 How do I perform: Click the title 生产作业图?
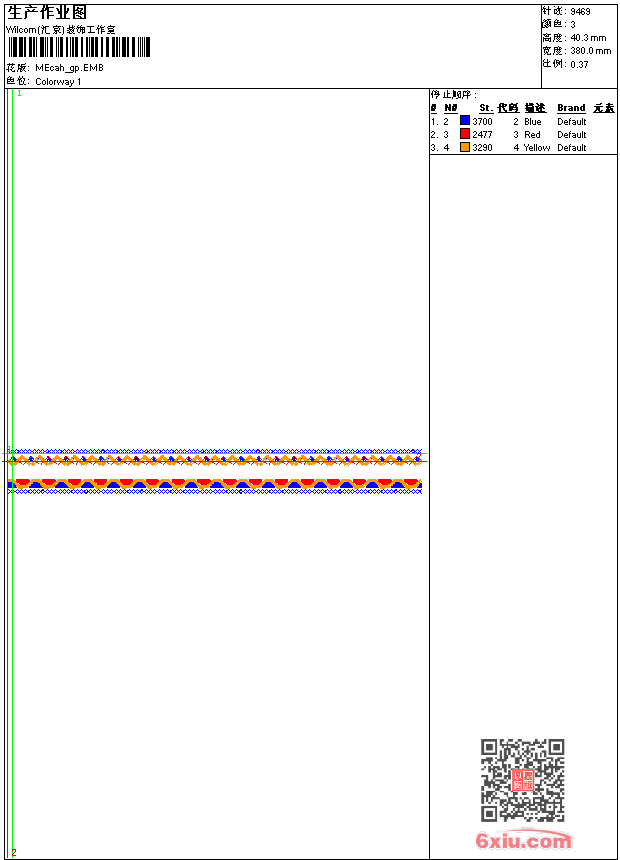coord(47,13)
